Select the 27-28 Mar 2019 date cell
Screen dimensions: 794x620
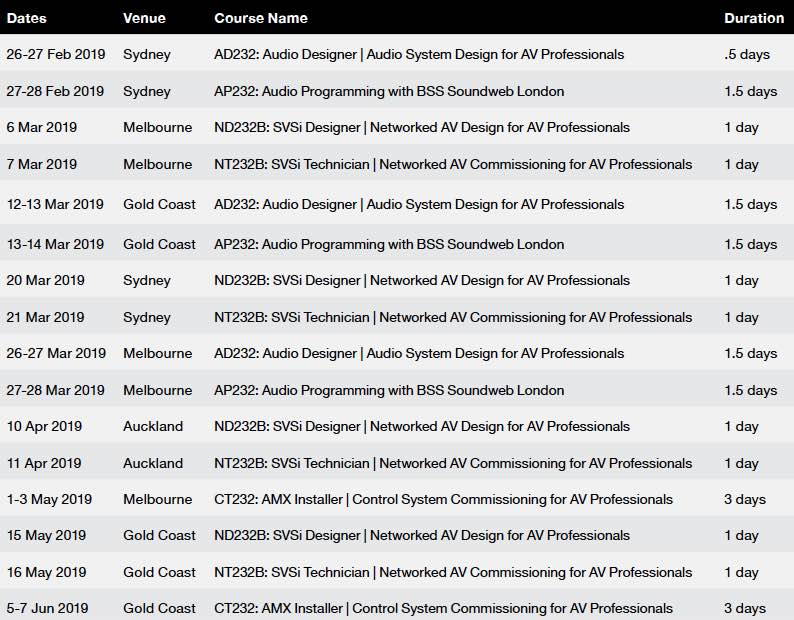tap(56, 390)
